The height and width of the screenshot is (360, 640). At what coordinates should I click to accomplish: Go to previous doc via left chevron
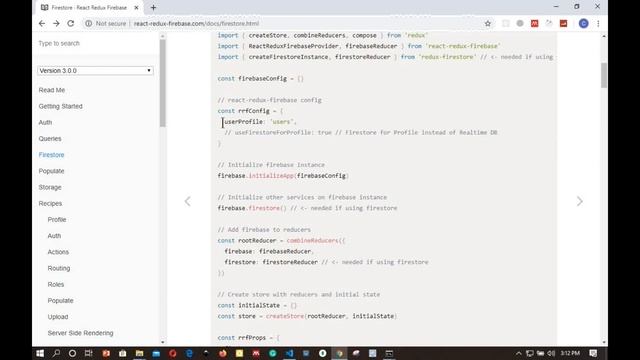[187, 201]
